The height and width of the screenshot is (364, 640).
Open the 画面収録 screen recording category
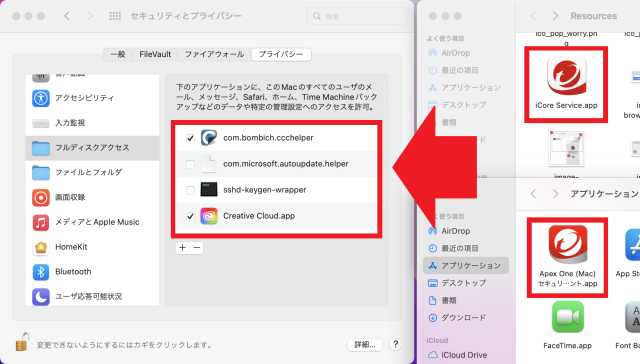tap(92, 198)
